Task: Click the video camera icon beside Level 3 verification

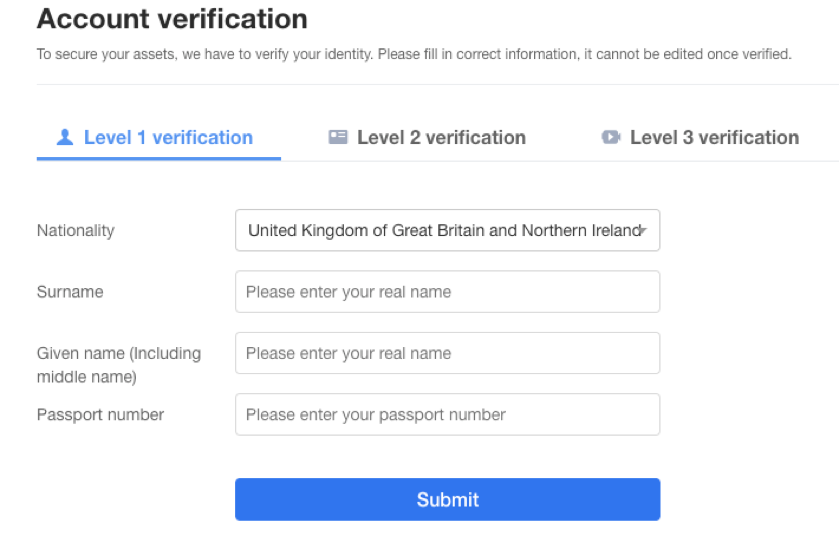Action: point(611,137)
